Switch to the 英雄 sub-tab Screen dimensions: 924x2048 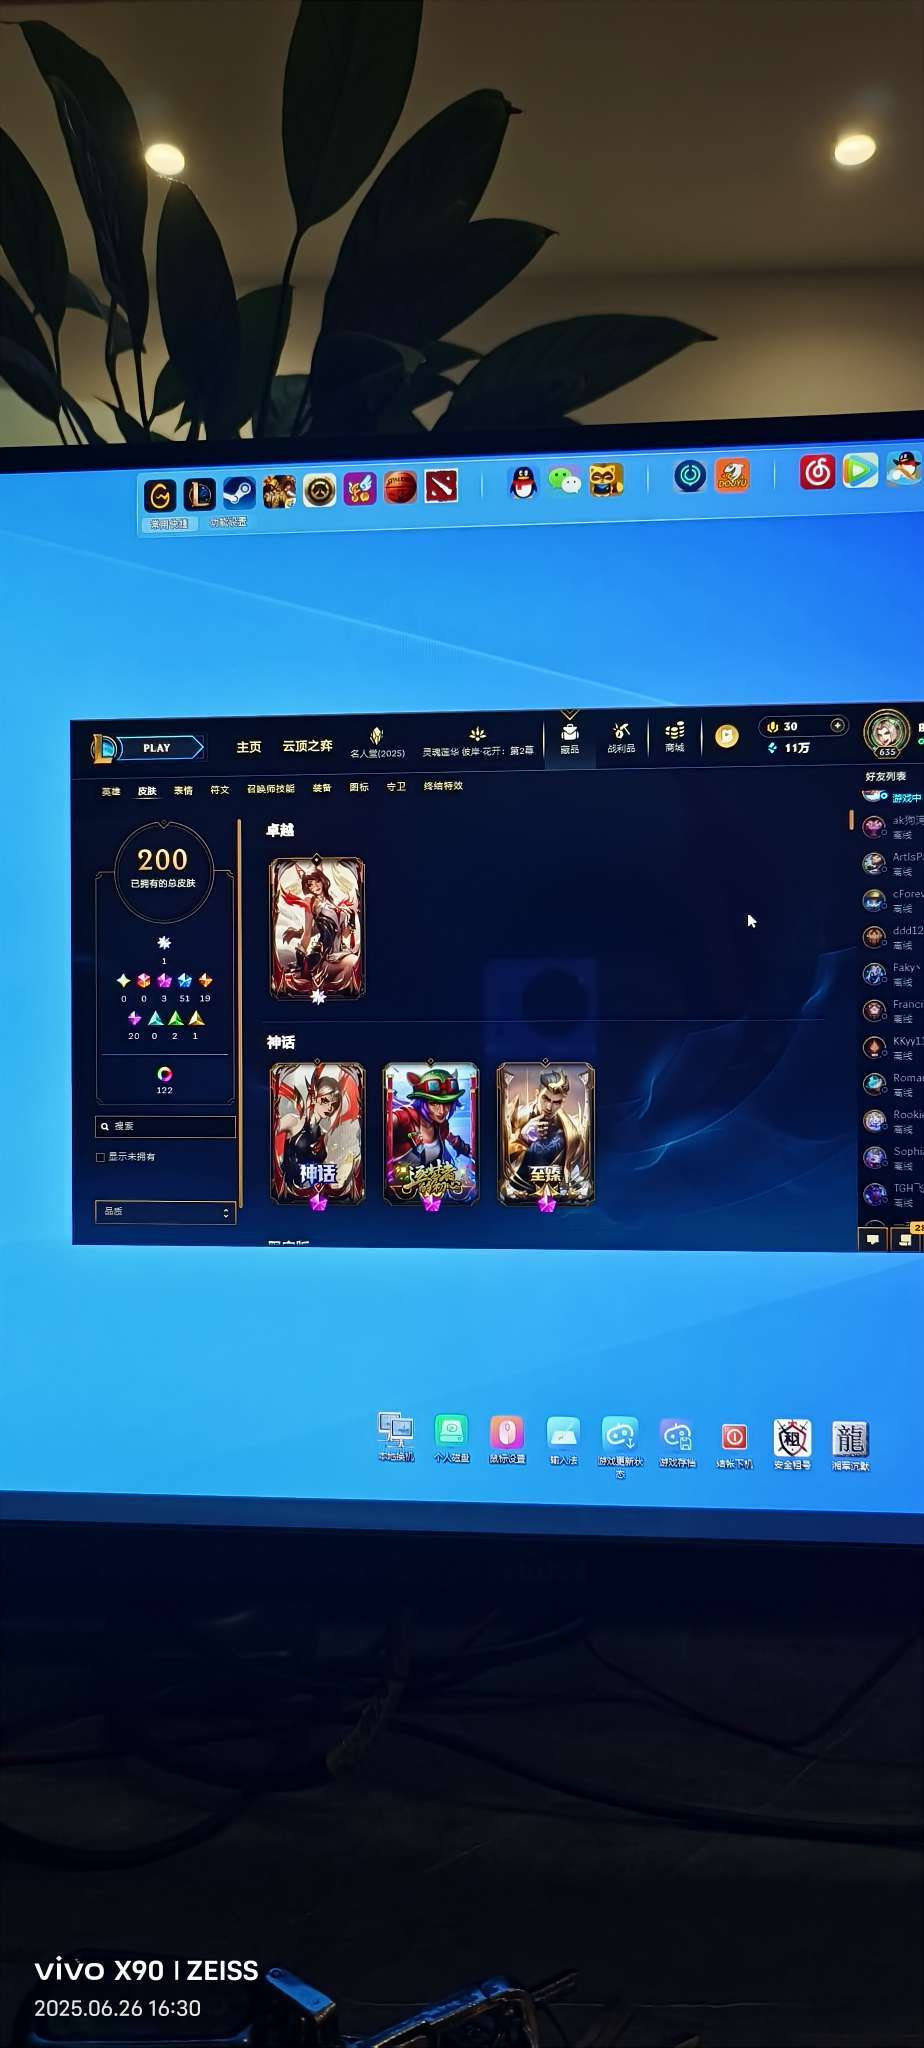pyautogui.click(x=111, y=791)
